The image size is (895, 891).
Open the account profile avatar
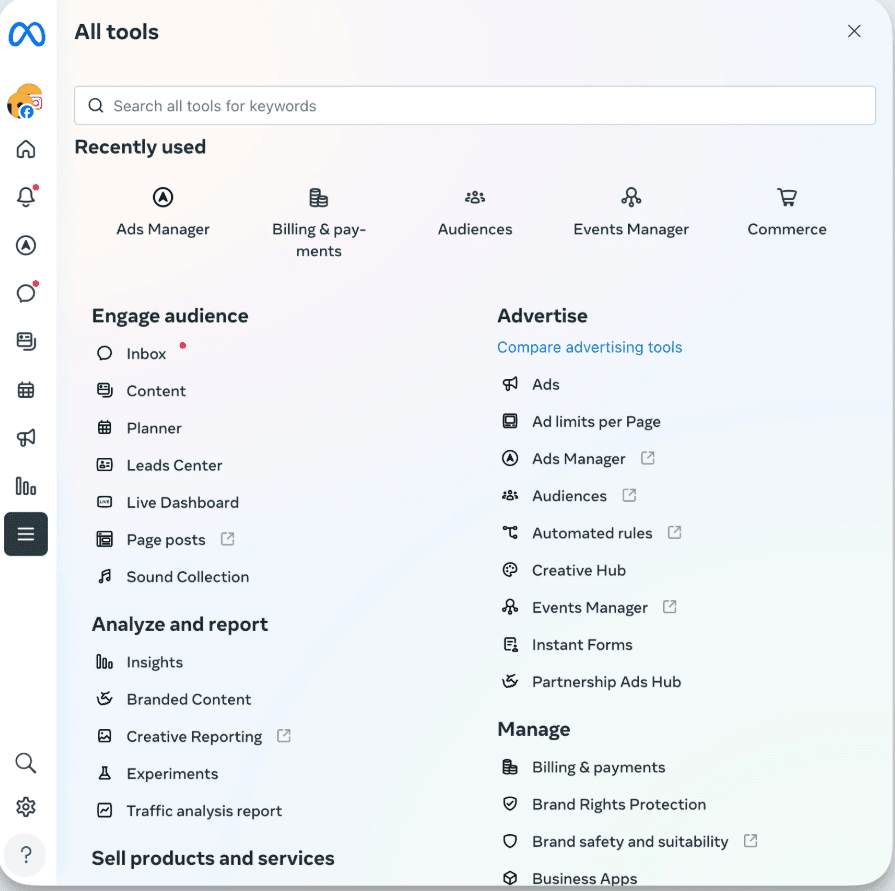pos(25,101)
